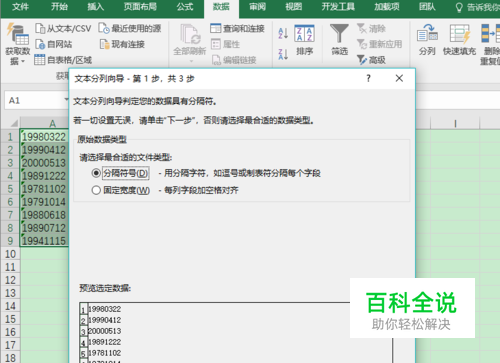Close the 文本分列向导 dialog
The image size is (500, 363).
pyautogui.click(x=399, y=78)
